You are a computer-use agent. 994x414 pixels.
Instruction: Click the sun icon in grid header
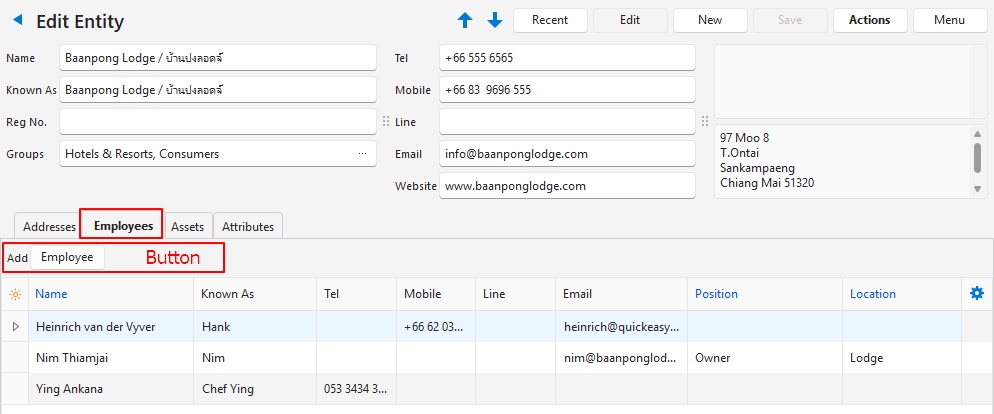[x=15, y=294]
